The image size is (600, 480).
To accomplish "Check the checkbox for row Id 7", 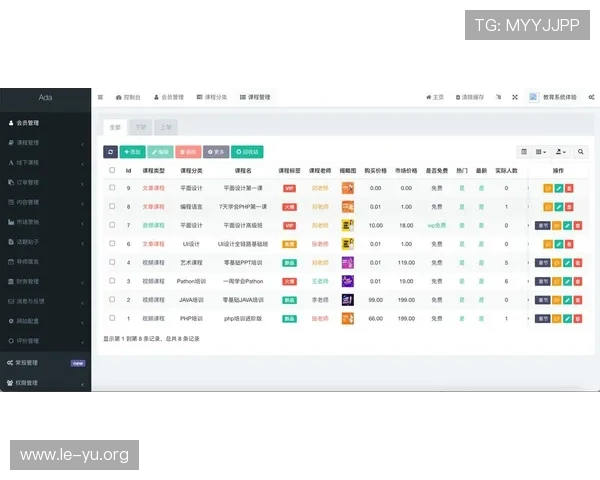I will tap(112, 225).
